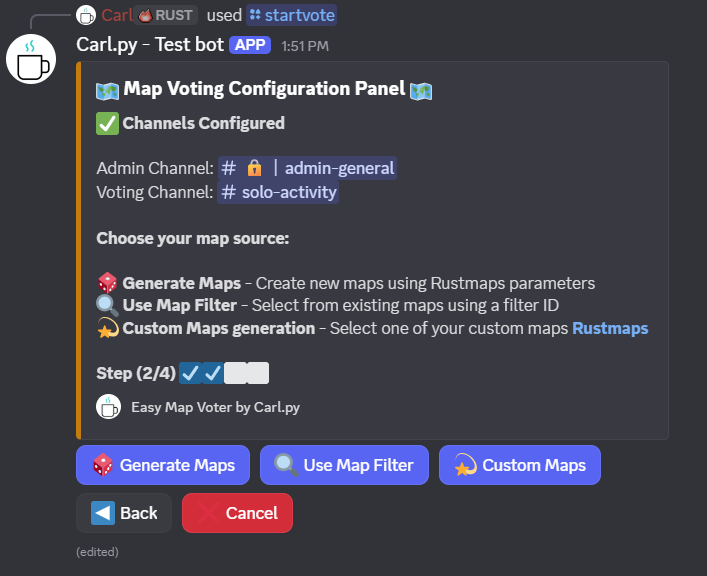Jump to the solo-activity channel mention

tap(278, 192)
